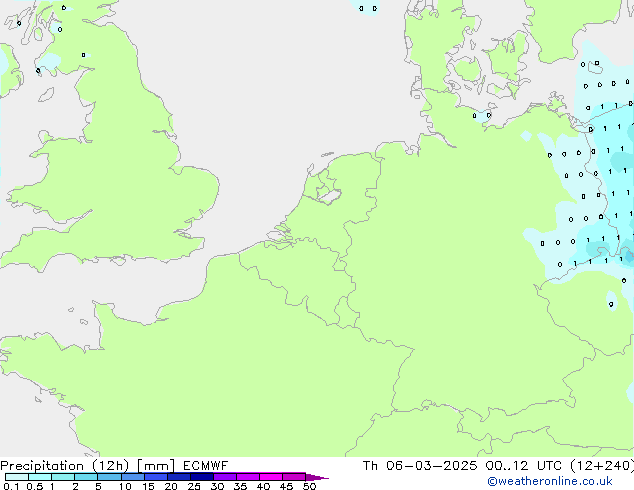Open the weatheronline.co.uk copyright link
Image resolution: width=634 pixels, height=490 pixels.
550,481
